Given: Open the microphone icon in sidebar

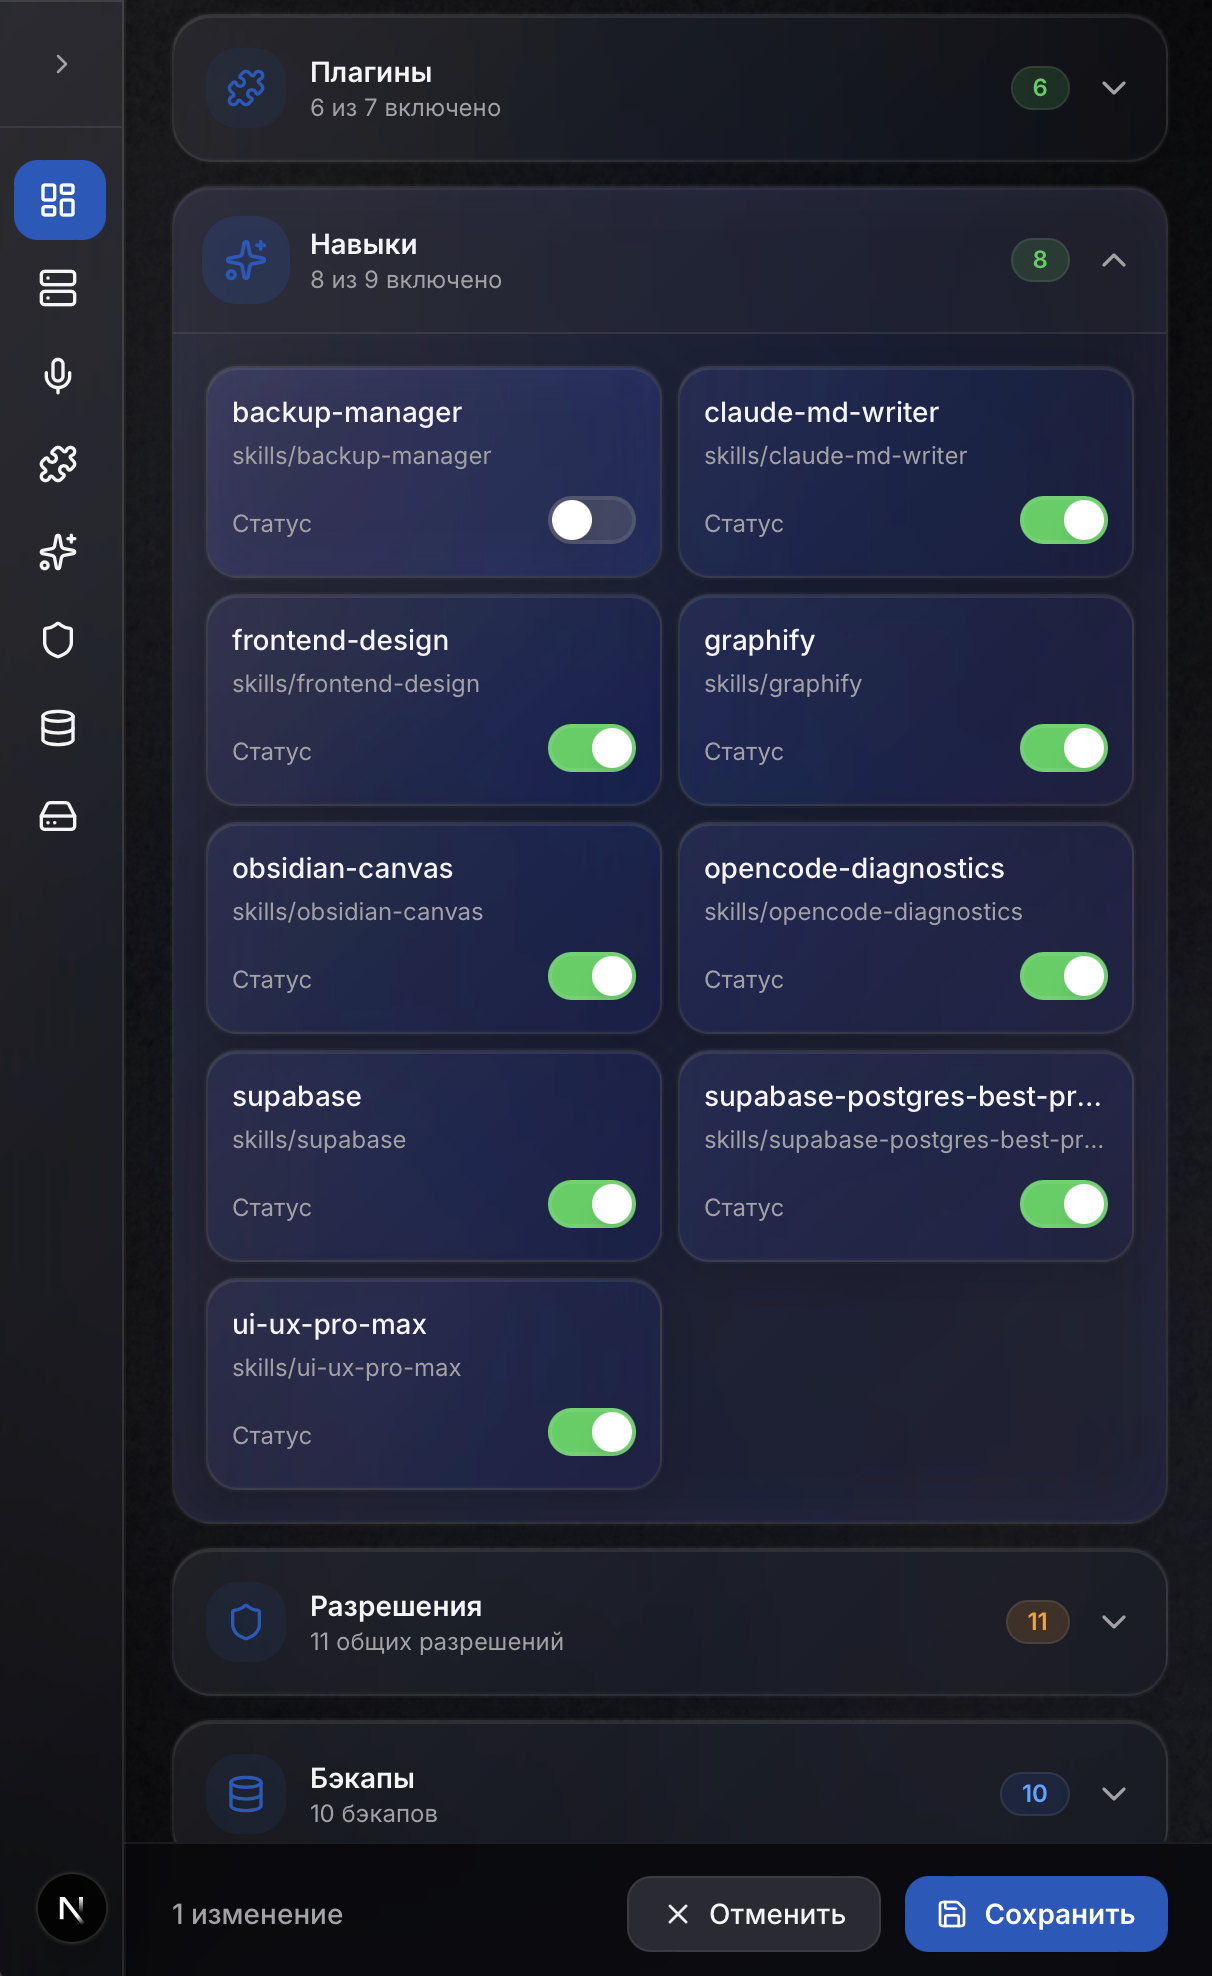Looking at the screenshot, I should tap(58, 376).
